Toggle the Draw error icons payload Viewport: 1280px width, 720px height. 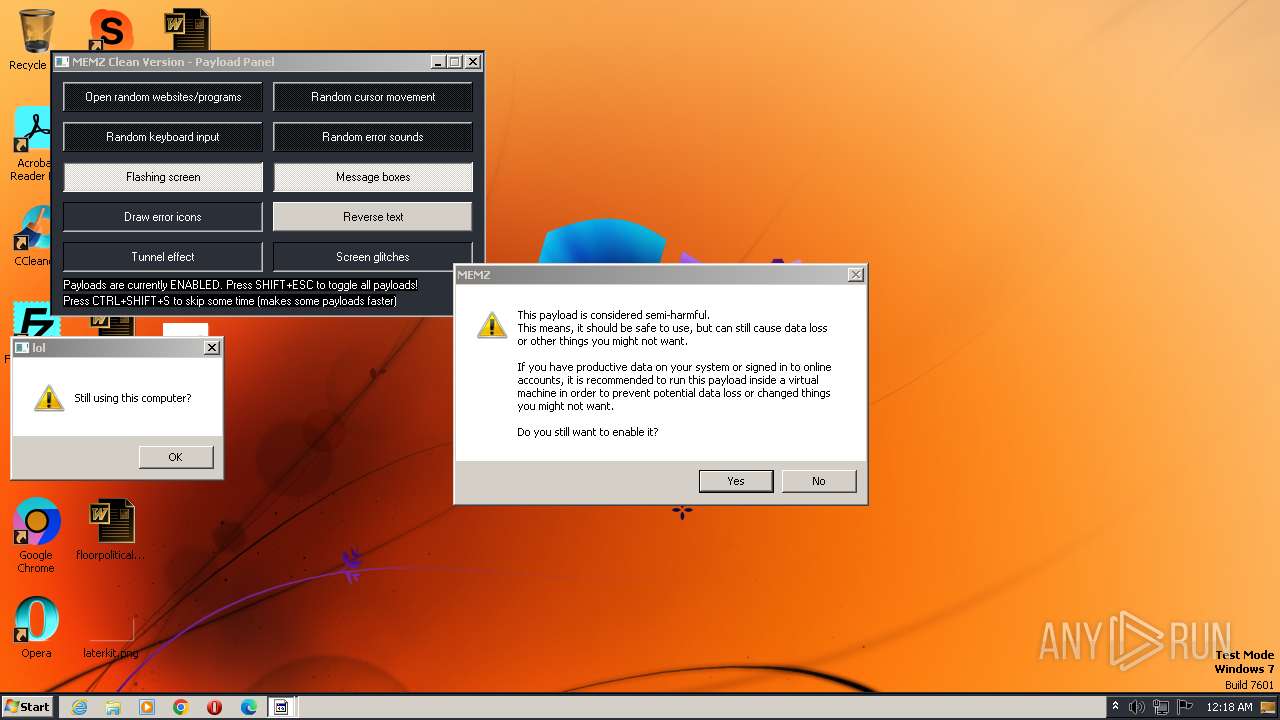pyautogui.click(x=163, y=217)
